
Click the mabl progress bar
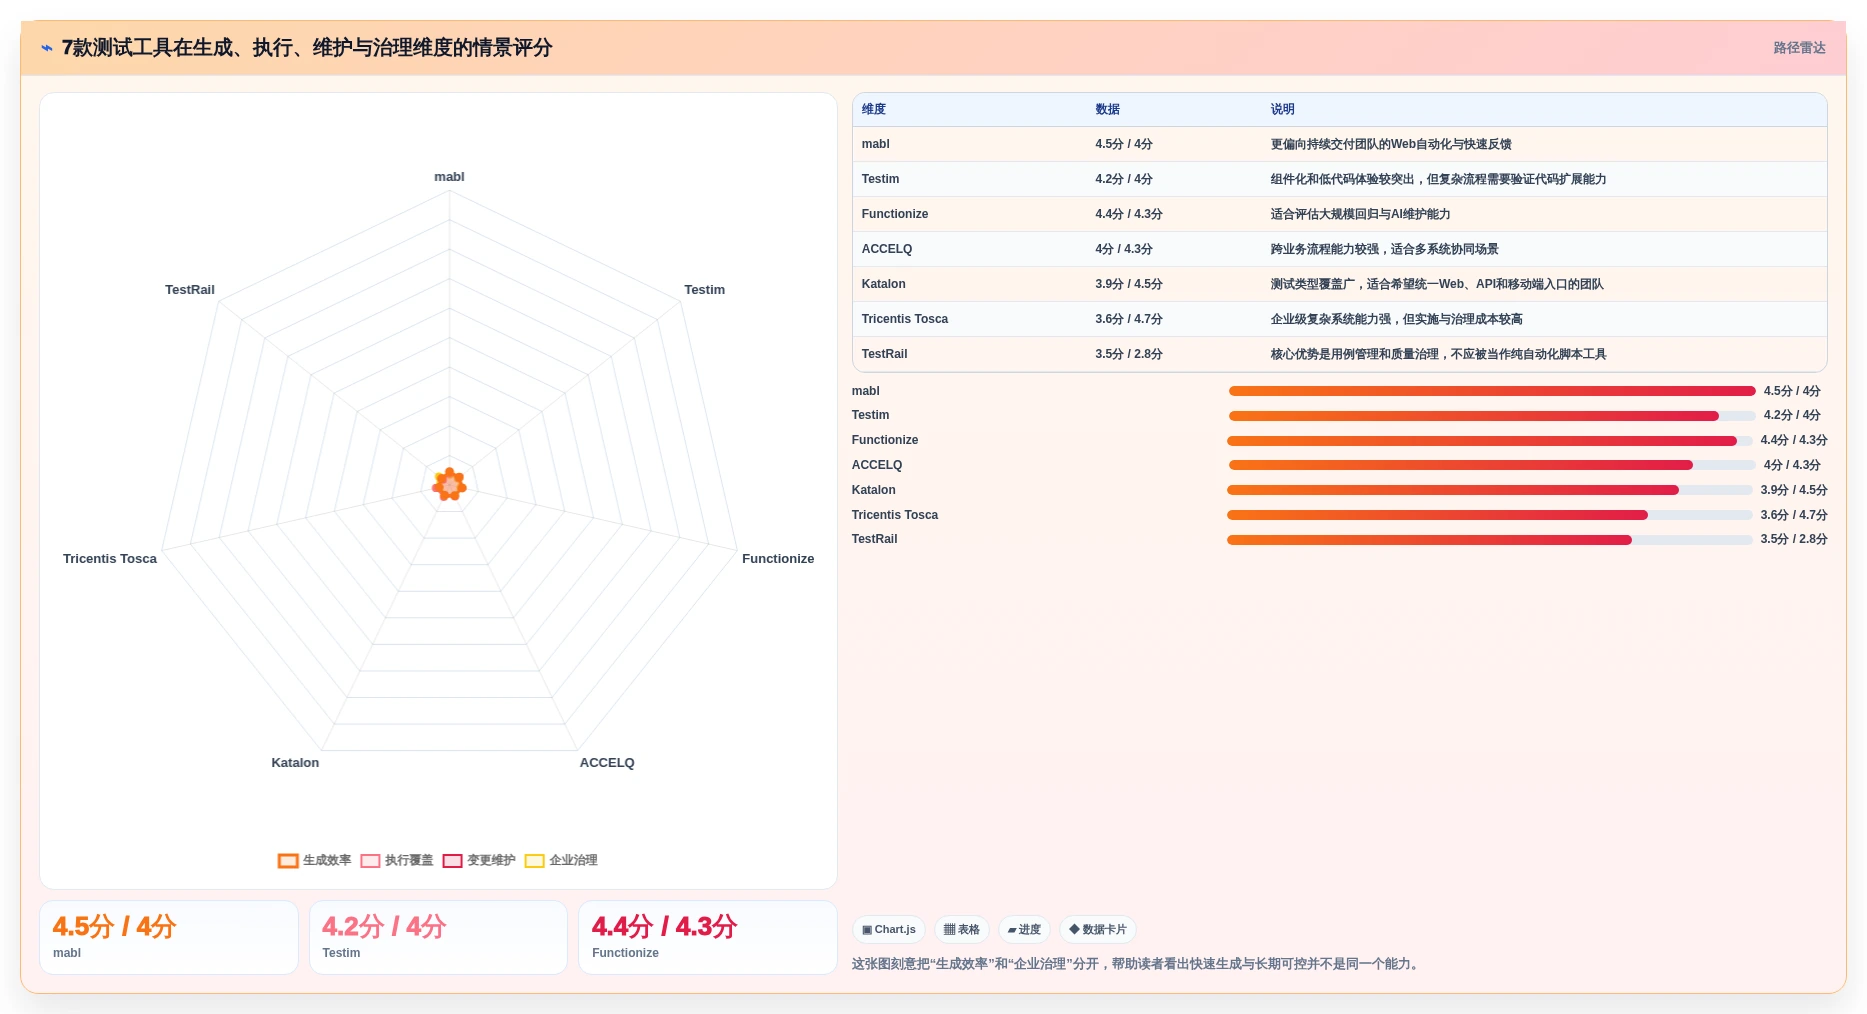coord(1492,391)
